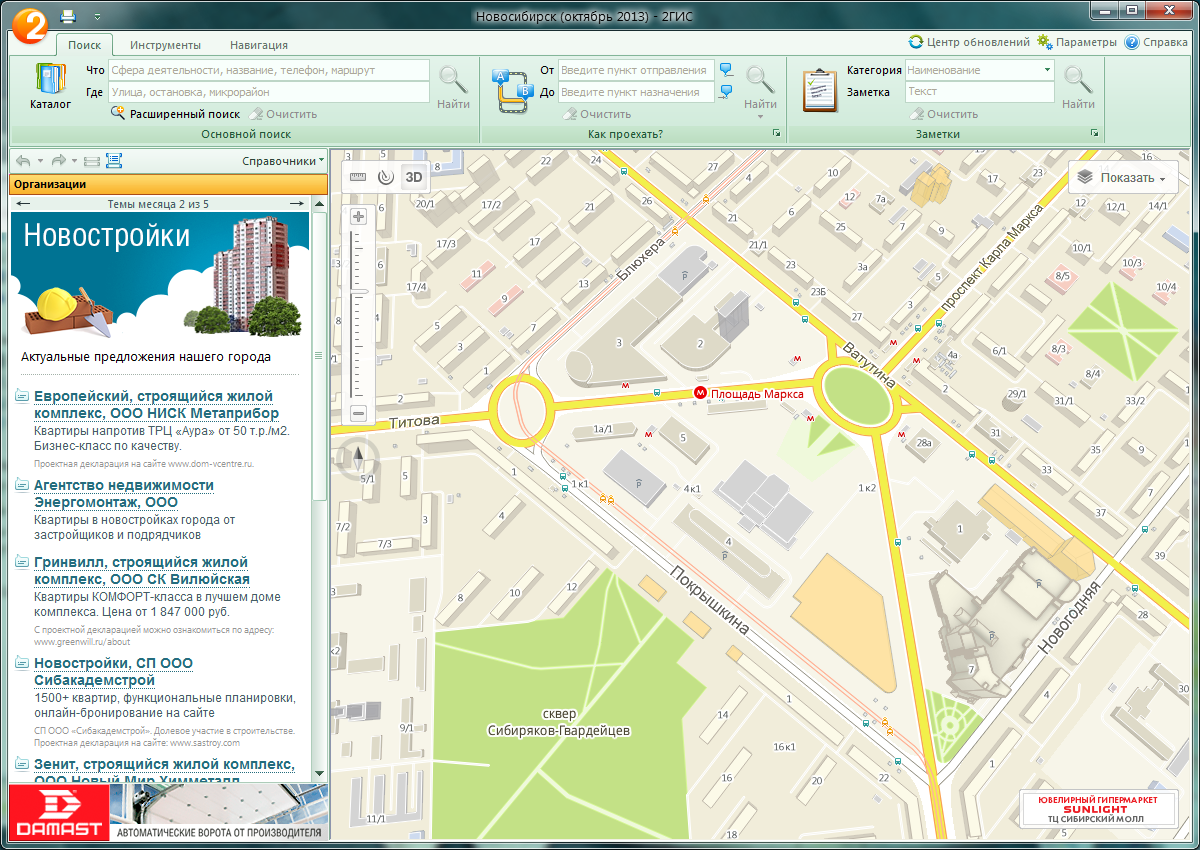Switch to the Навигация tab
Screen dimensions: 1200x850
tap(258, 45)
